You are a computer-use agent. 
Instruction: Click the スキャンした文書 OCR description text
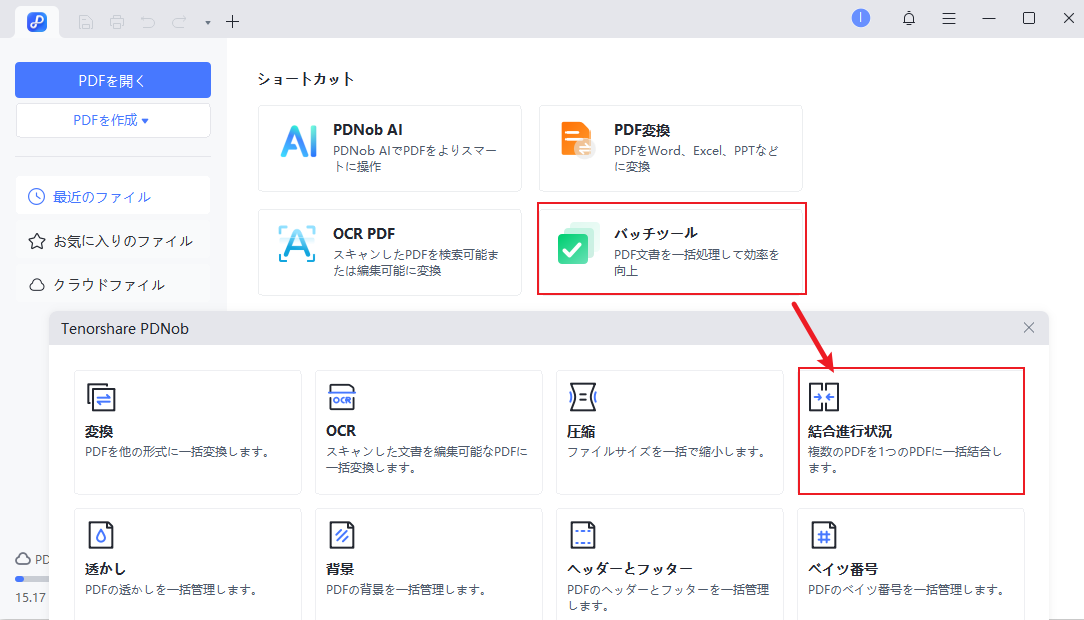tap(427, 460)
